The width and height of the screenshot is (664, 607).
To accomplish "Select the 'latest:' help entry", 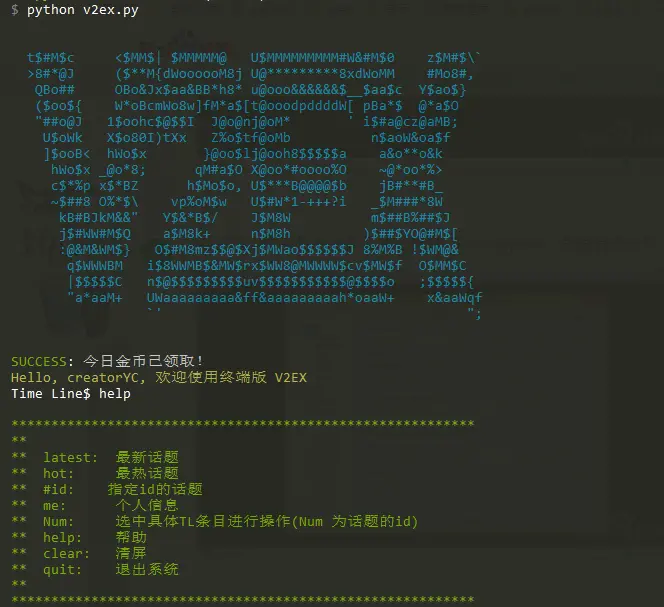I will 70,458.
